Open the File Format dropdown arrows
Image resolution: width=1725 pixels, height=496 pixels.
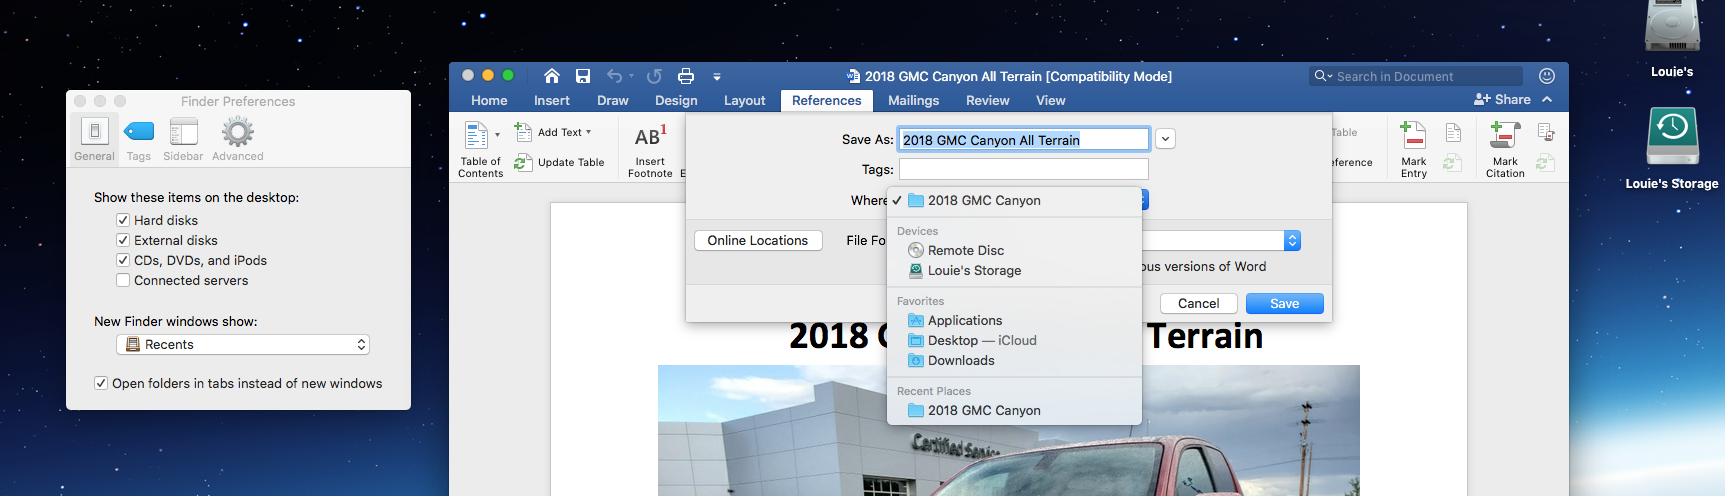tap(1292, 240)
